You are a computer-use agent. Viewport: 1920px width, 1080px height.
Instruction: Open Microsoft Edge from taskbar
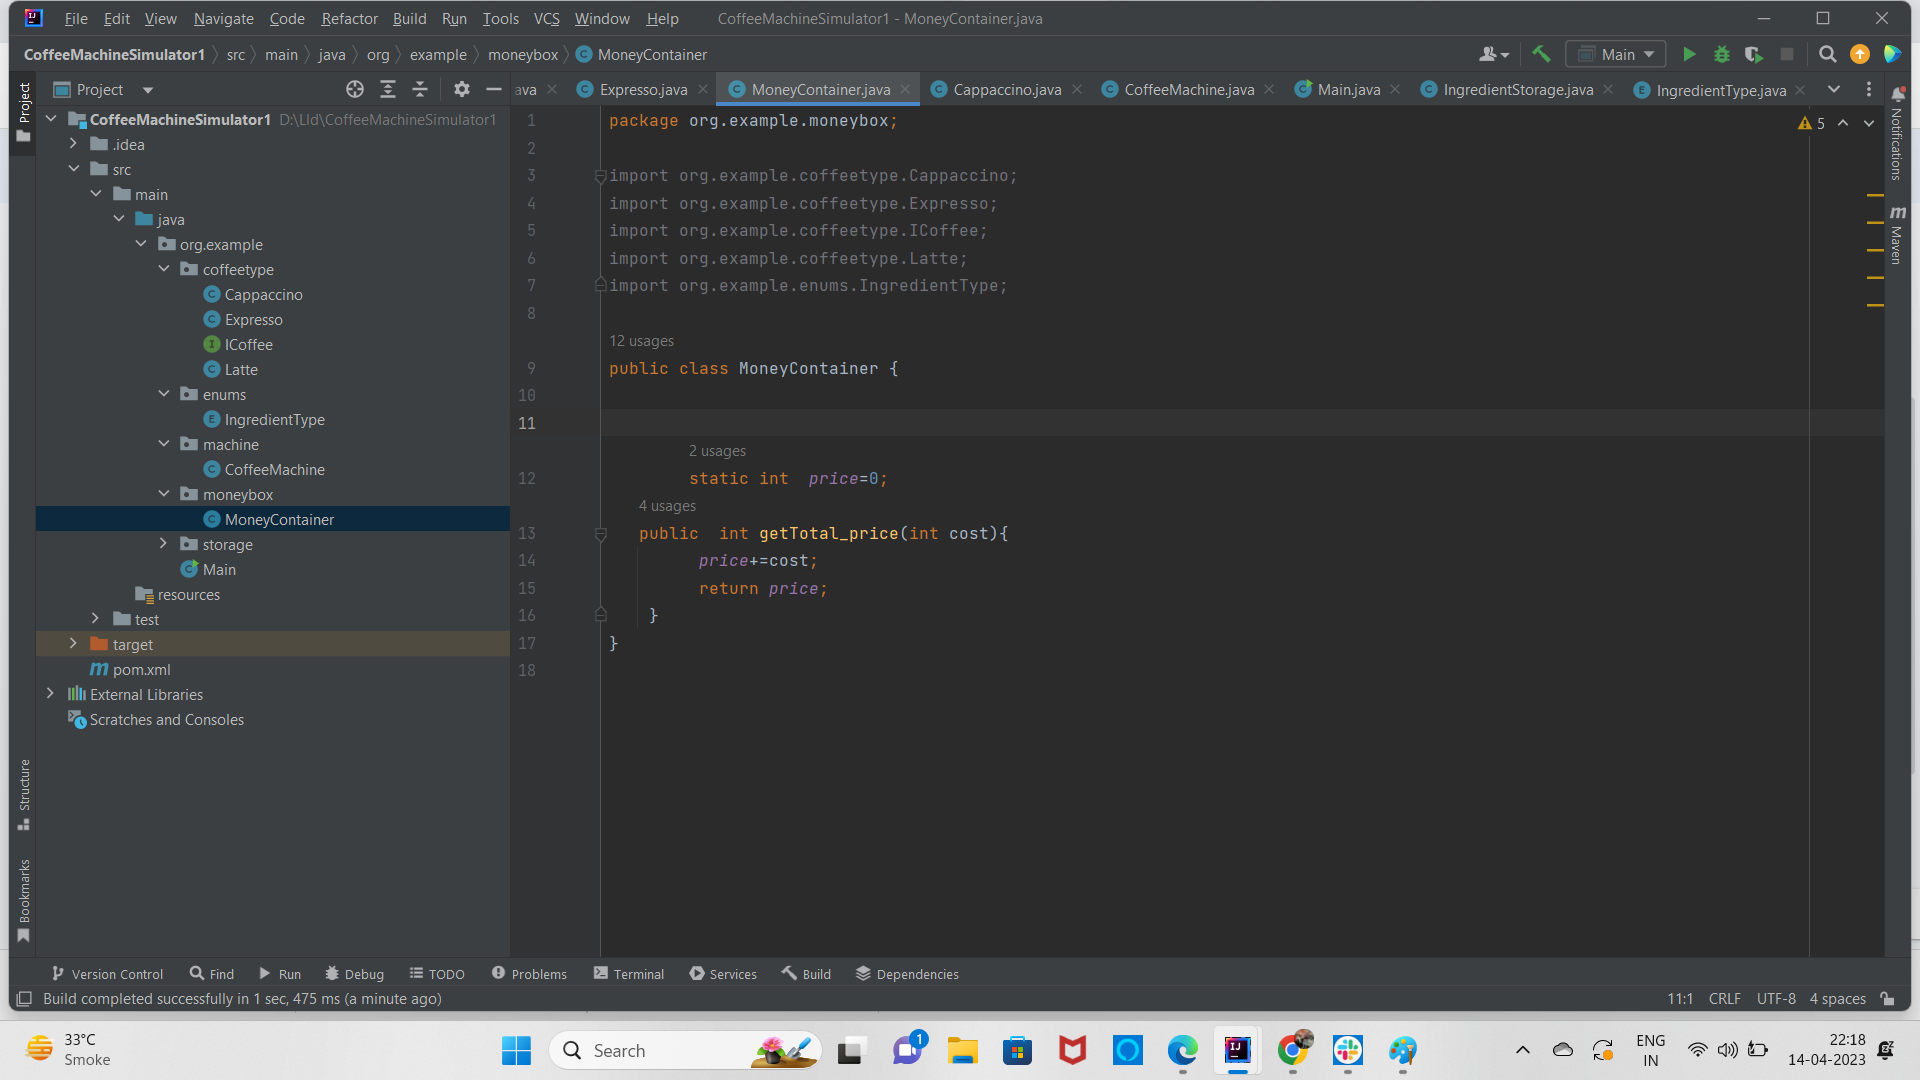(1182, 1050)
